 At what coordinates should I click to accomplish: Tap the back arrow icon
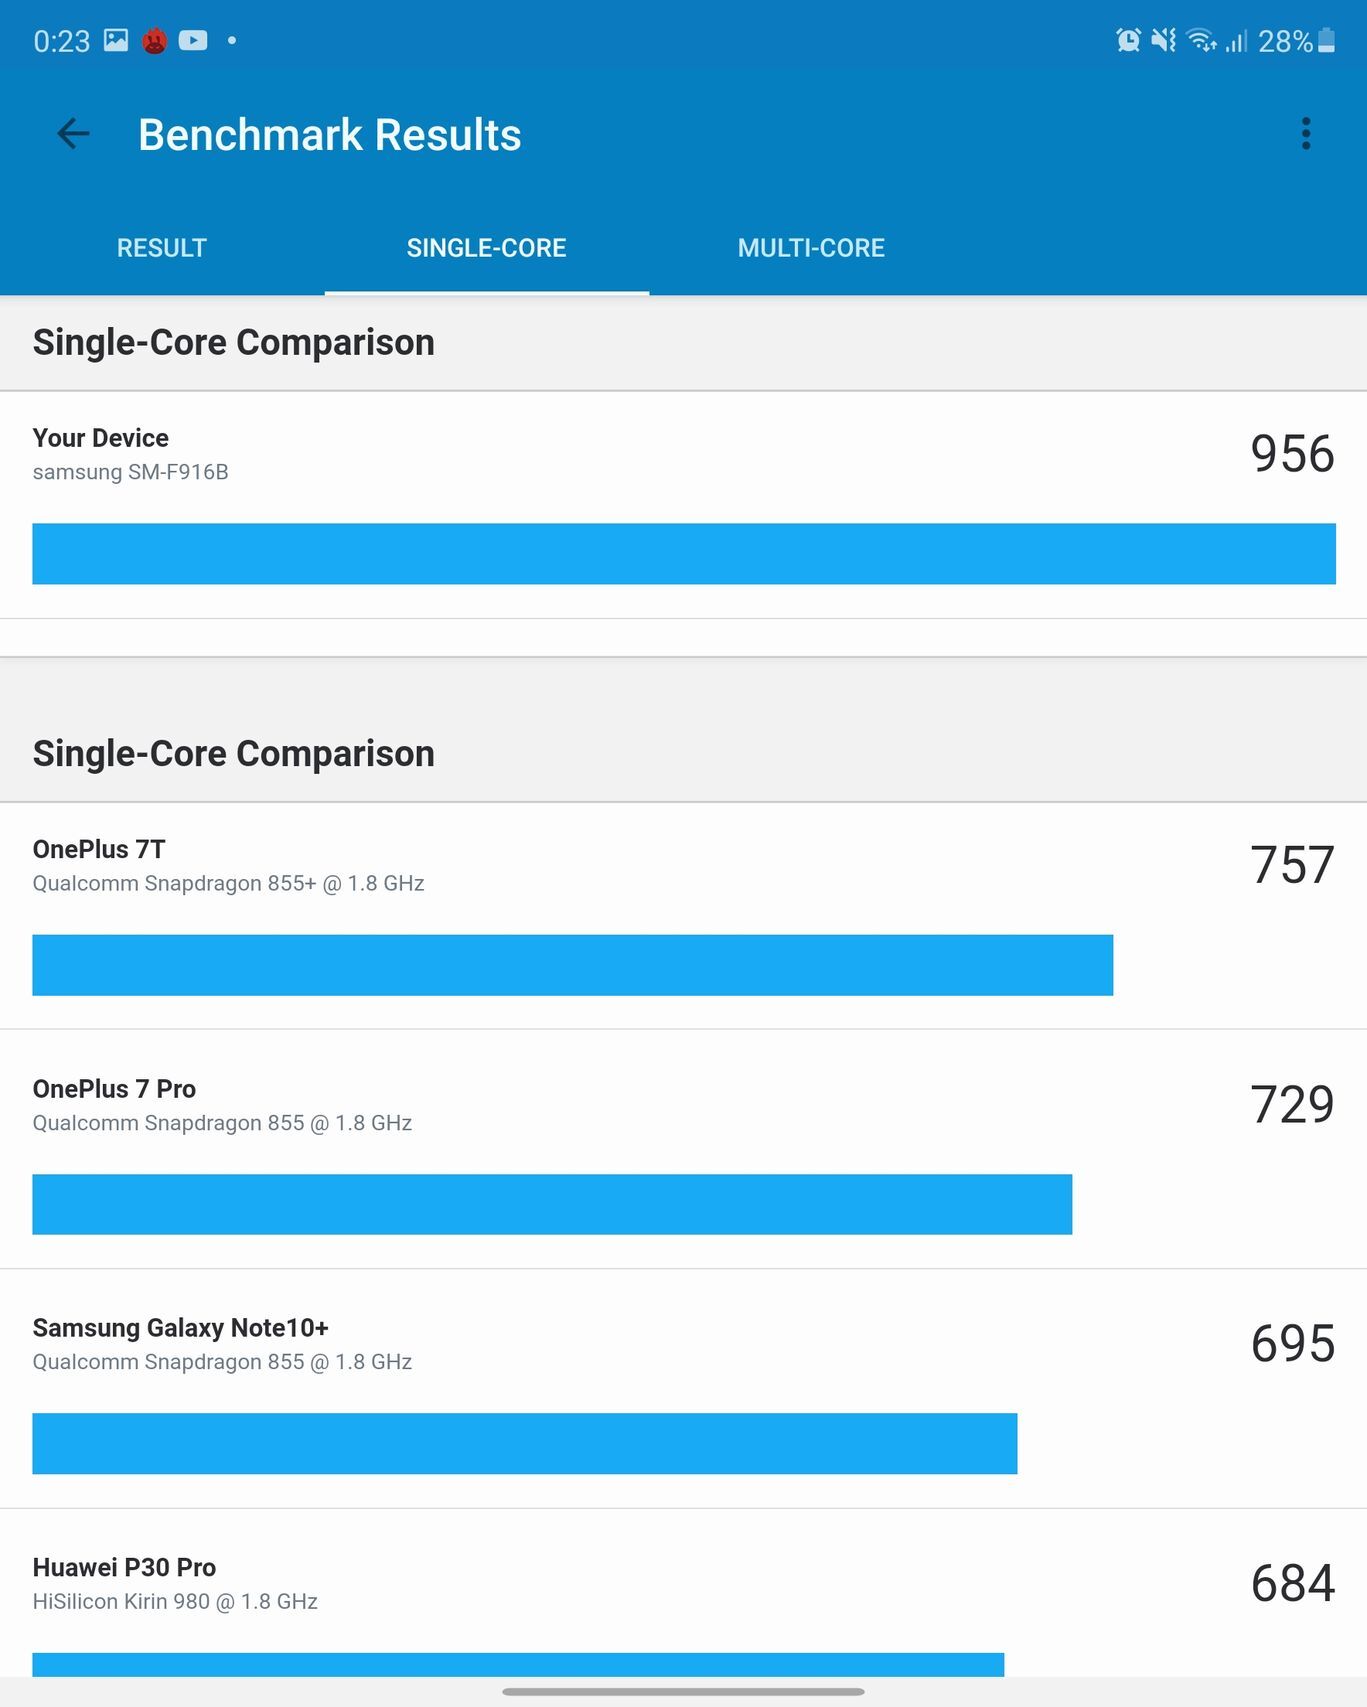pyautogui.click(x=73, y=134)
